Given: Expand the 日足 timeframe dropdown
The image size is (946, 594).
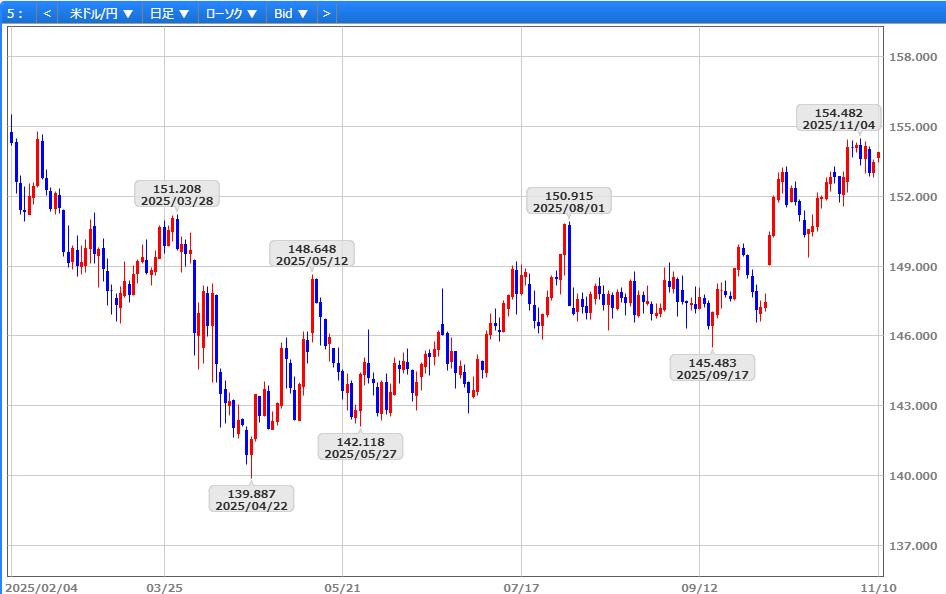Looking at the screenshot, I should (169, 13).
